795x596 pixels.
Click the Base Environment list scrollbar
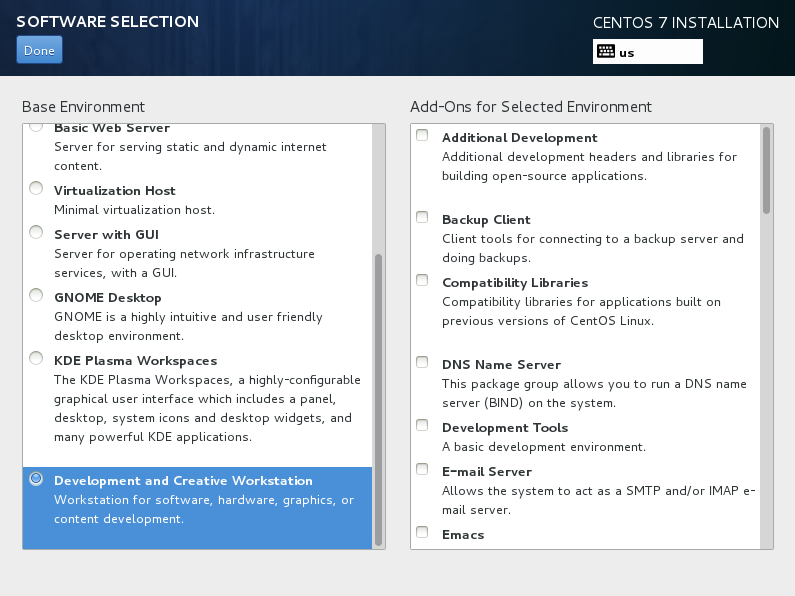point(378,400)
